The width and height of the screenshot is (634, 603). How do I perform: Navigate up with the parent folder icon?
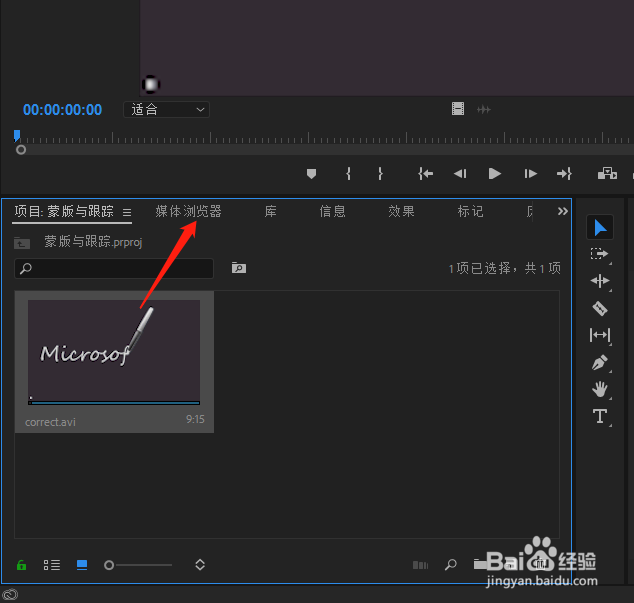22,243
